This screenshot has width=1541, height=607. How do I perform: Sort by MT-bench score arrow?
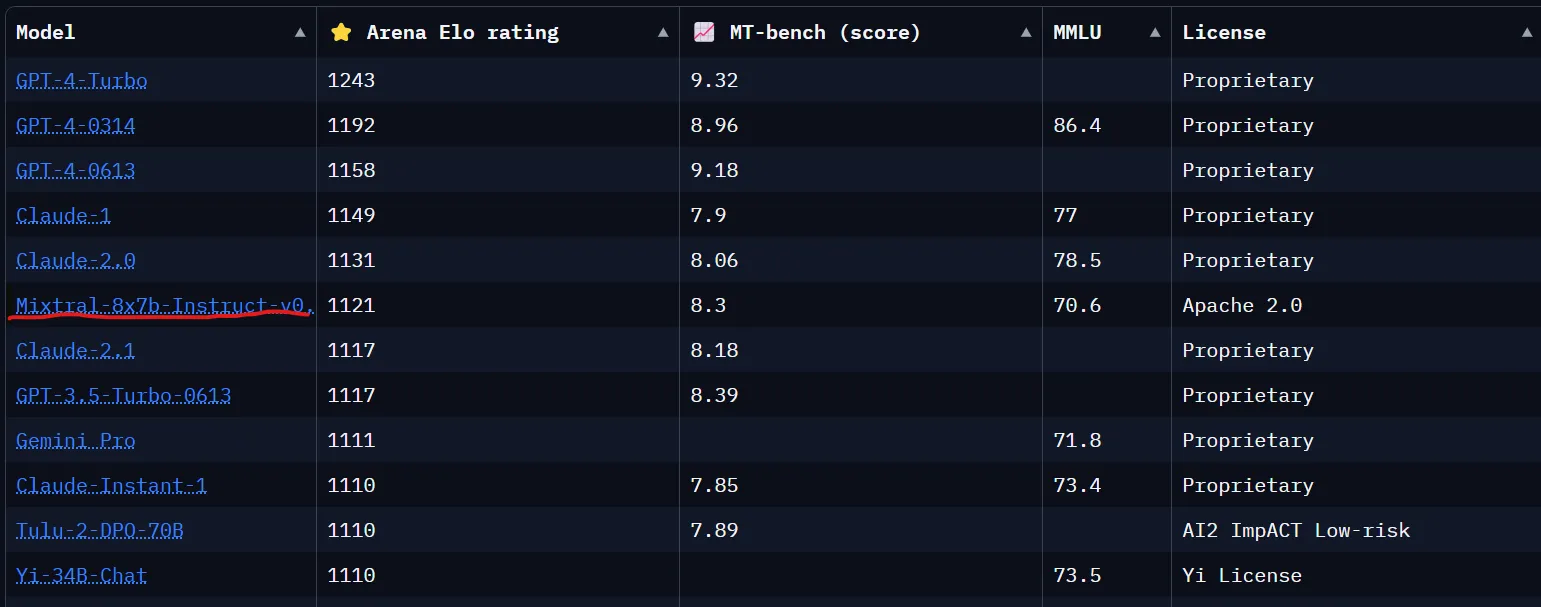point(1026,33)
